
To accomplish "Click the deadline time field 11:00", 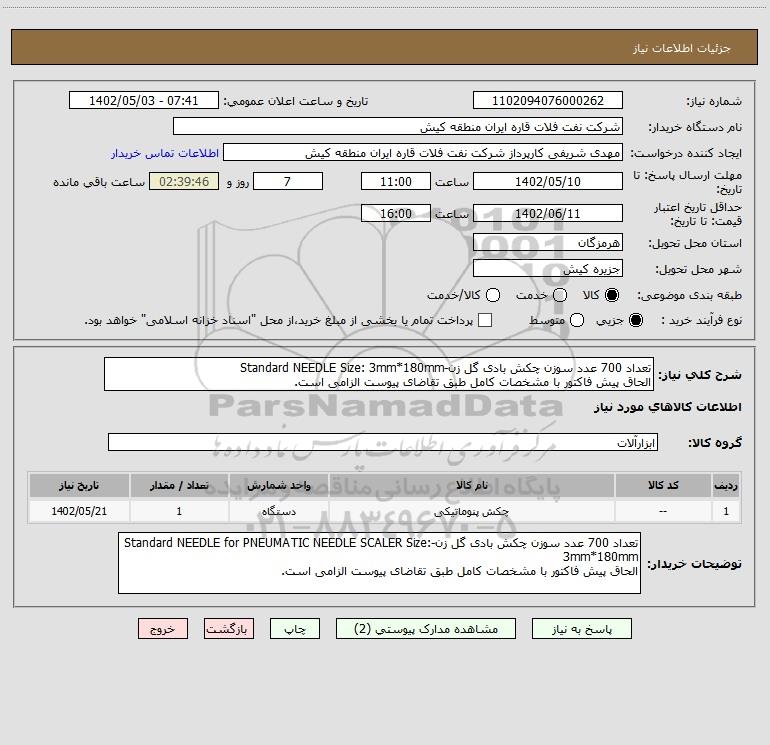I will tap(396, 181).
